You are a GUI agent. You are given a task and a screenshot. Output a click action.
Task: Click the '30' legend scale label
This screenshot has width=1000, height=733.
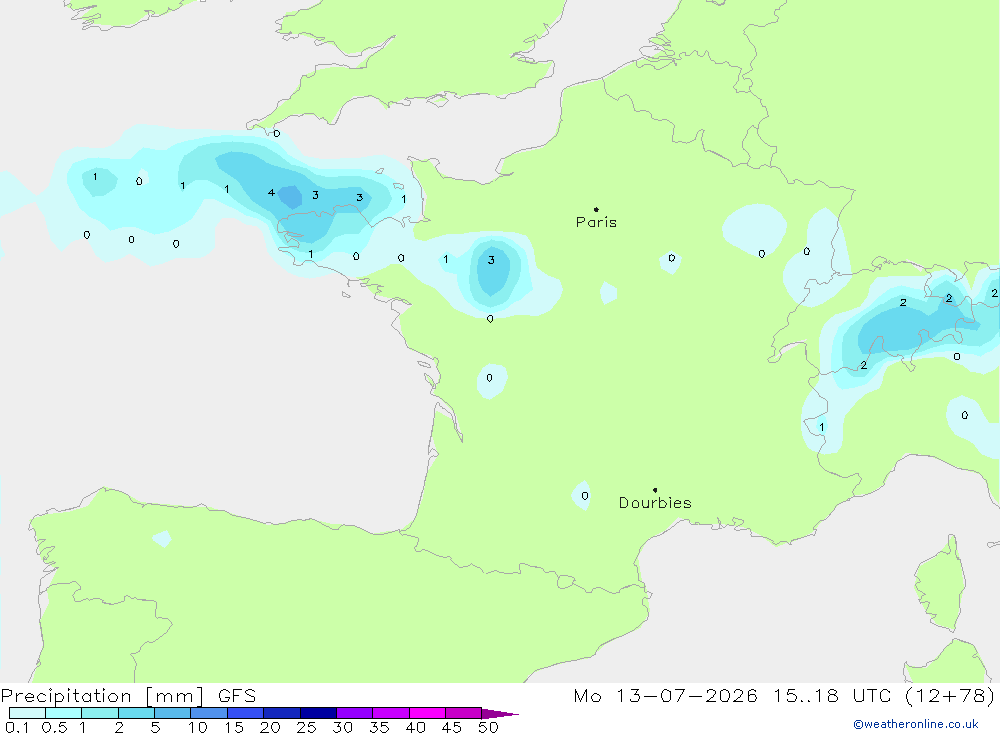pyautogui.click(x=343, y=727)
